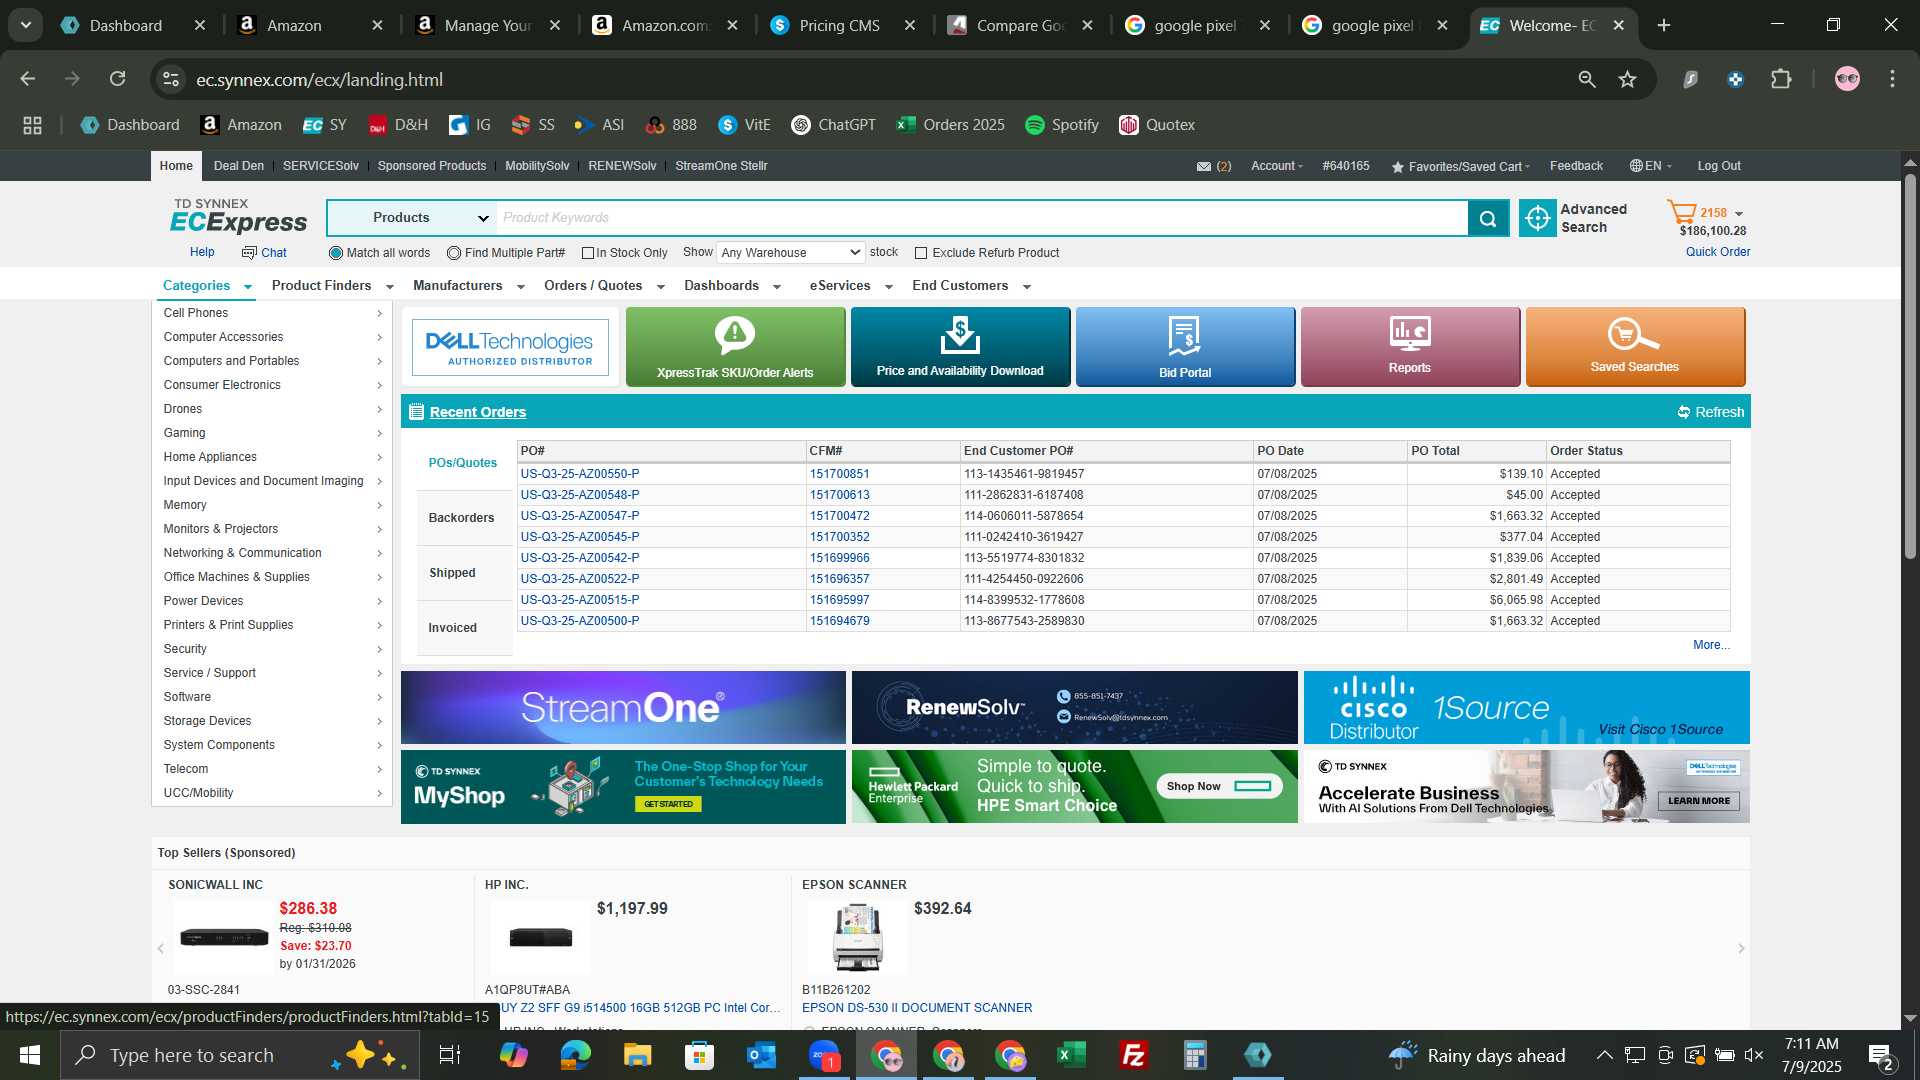This screenshot has width=1920, height=1080.
Task: Check the Exclude Refurb Product box
Action: point(921,253)
